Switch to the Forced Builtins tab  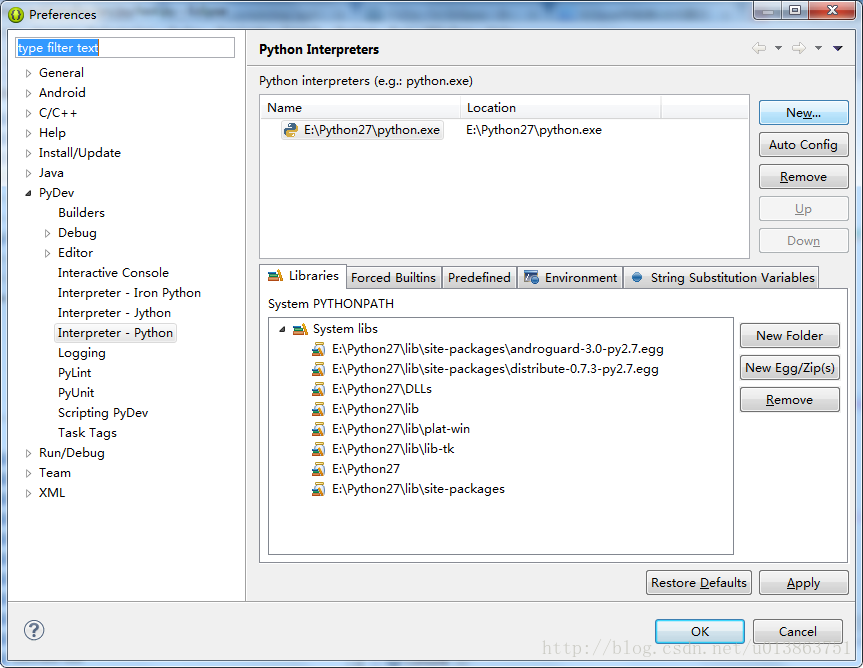pos(393,278)
